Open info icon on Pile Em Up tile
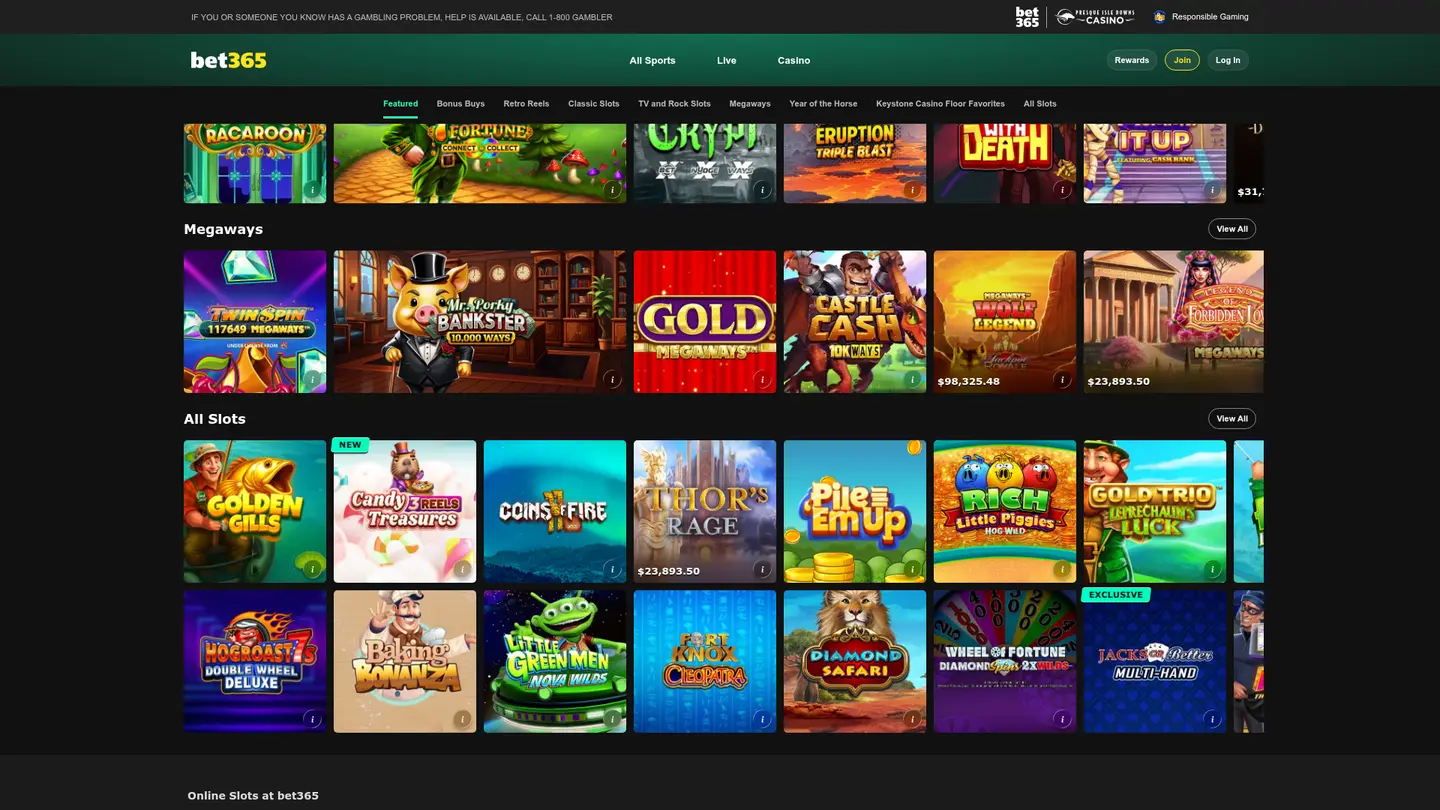The height and width of the screenshot is (810, 1440). click(x=912, y=569)
